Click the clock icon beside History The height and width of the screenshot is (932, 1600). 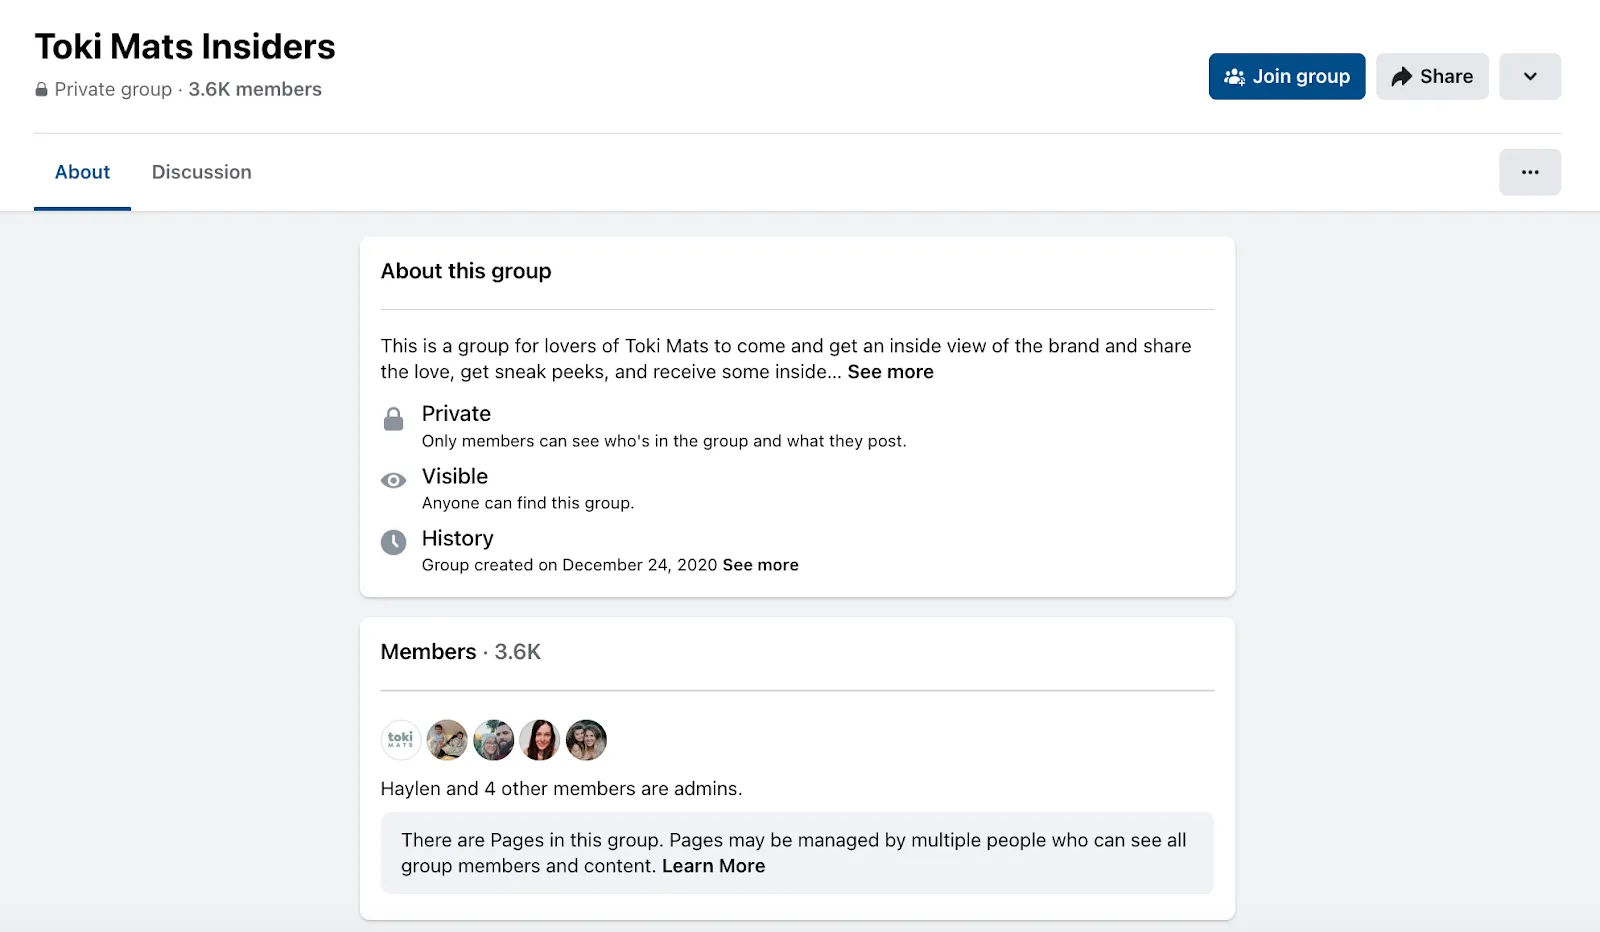pyautogui.click(x=393, y=542)
